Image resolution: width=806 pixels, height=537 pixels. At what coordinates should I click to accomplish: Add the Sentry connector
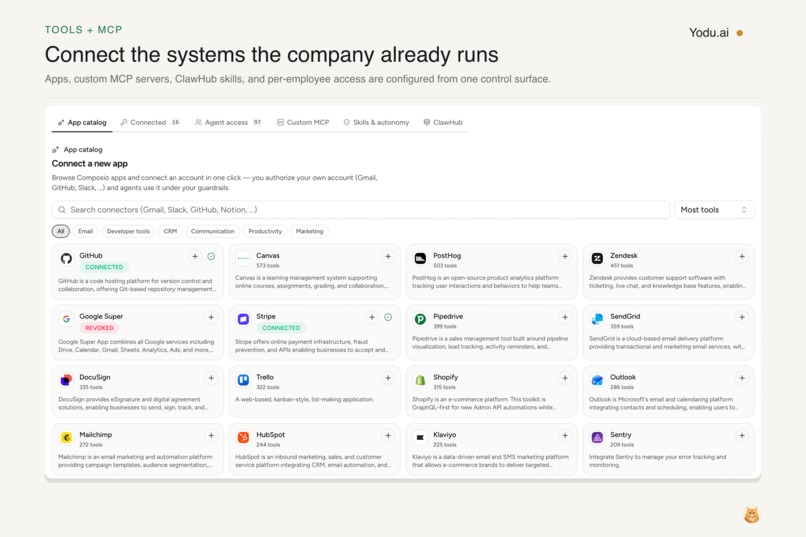[x=742, y=435]
